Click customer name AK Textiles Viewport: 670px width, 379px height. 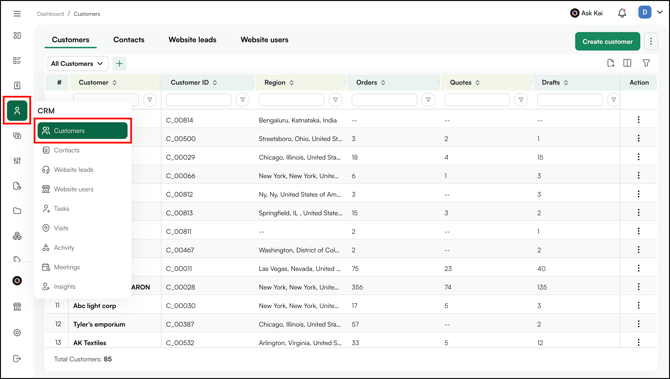pos(90,343)
